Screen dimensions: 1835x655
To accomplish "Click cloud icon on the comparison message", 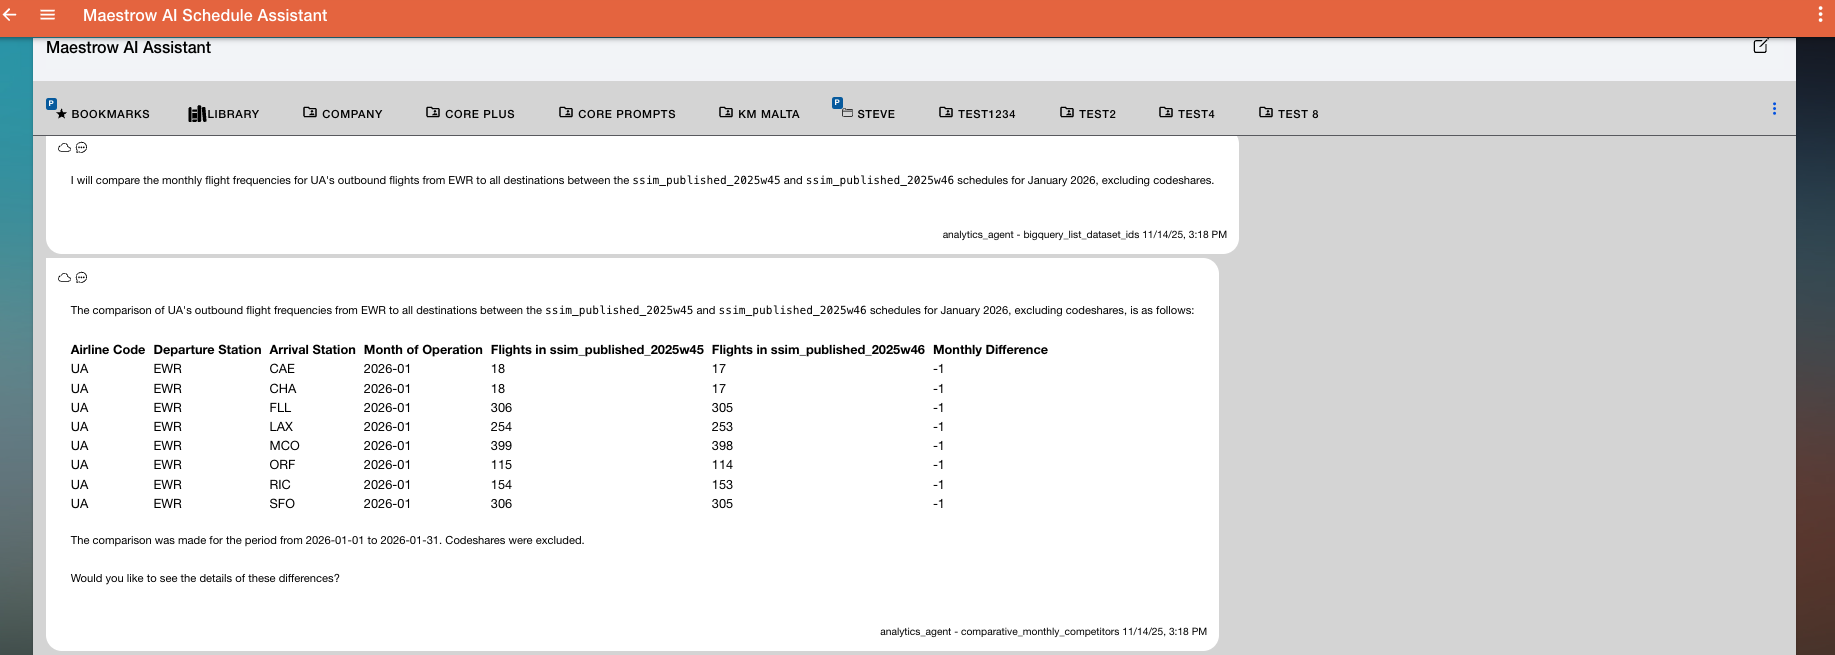I will pyautogui.click(x=64, y=277).
